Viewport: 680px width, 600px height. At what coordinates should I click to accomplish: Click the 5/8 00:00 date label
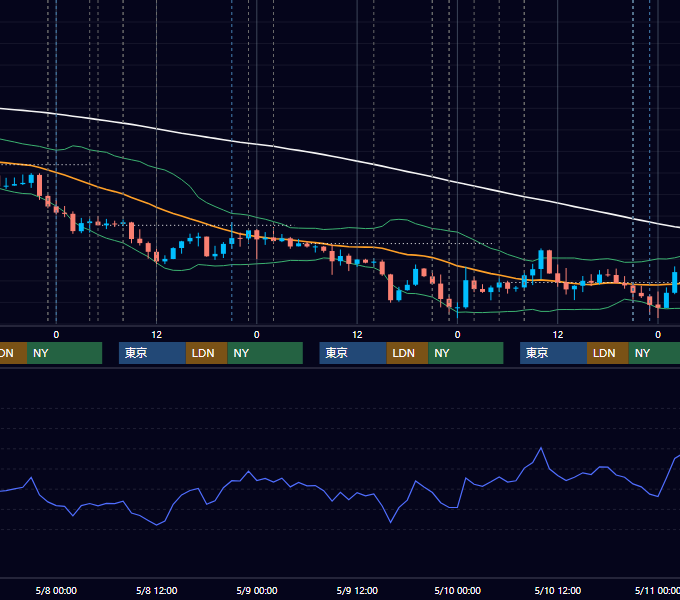(x=56, y=590)
